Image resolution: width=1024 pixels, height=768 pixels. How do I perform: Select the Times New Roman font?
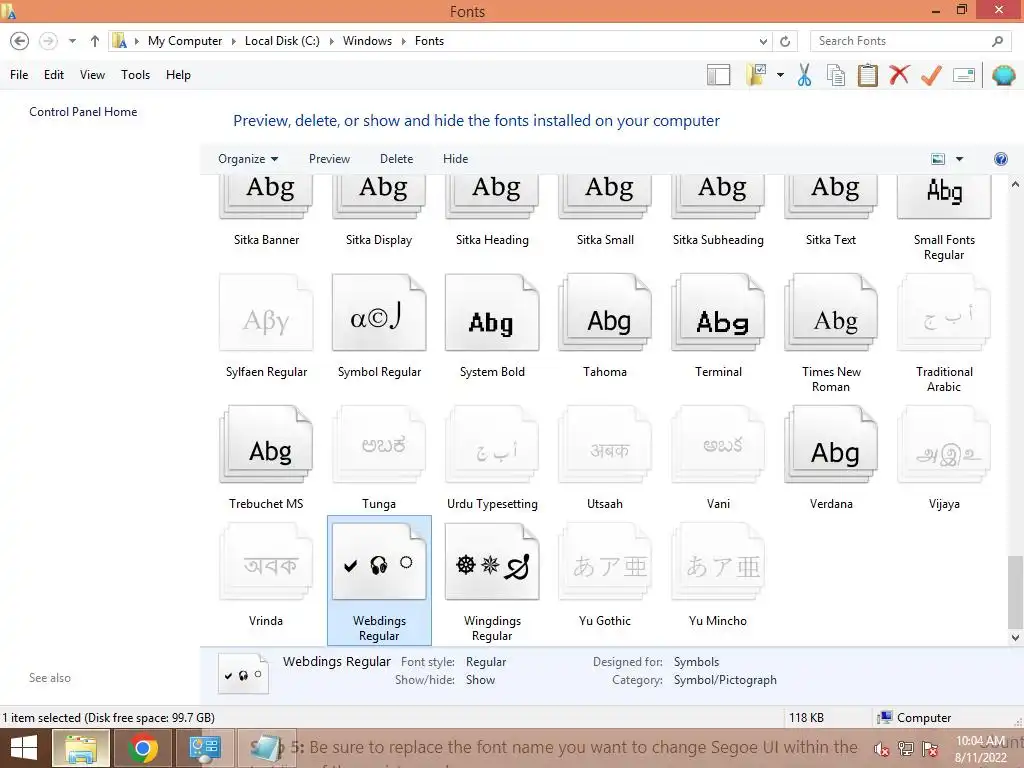[x=831, y=333]
